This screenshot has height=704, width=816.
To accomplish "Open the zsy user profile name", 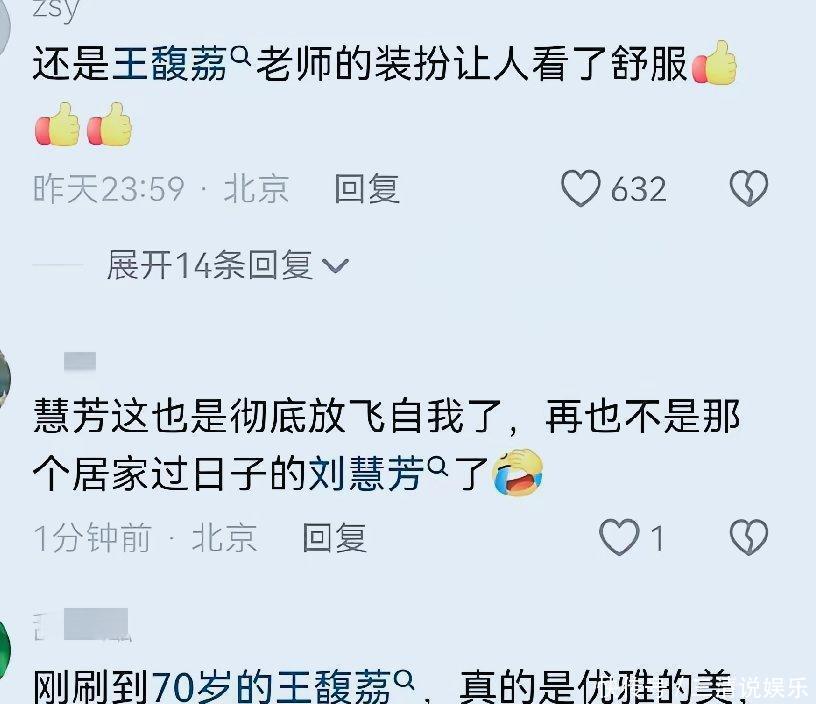I will tap(55, 9).
